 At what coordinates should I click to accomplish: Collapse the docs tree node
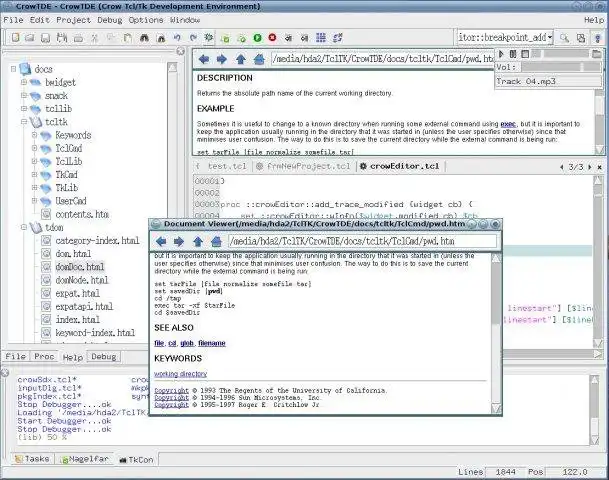14,69
